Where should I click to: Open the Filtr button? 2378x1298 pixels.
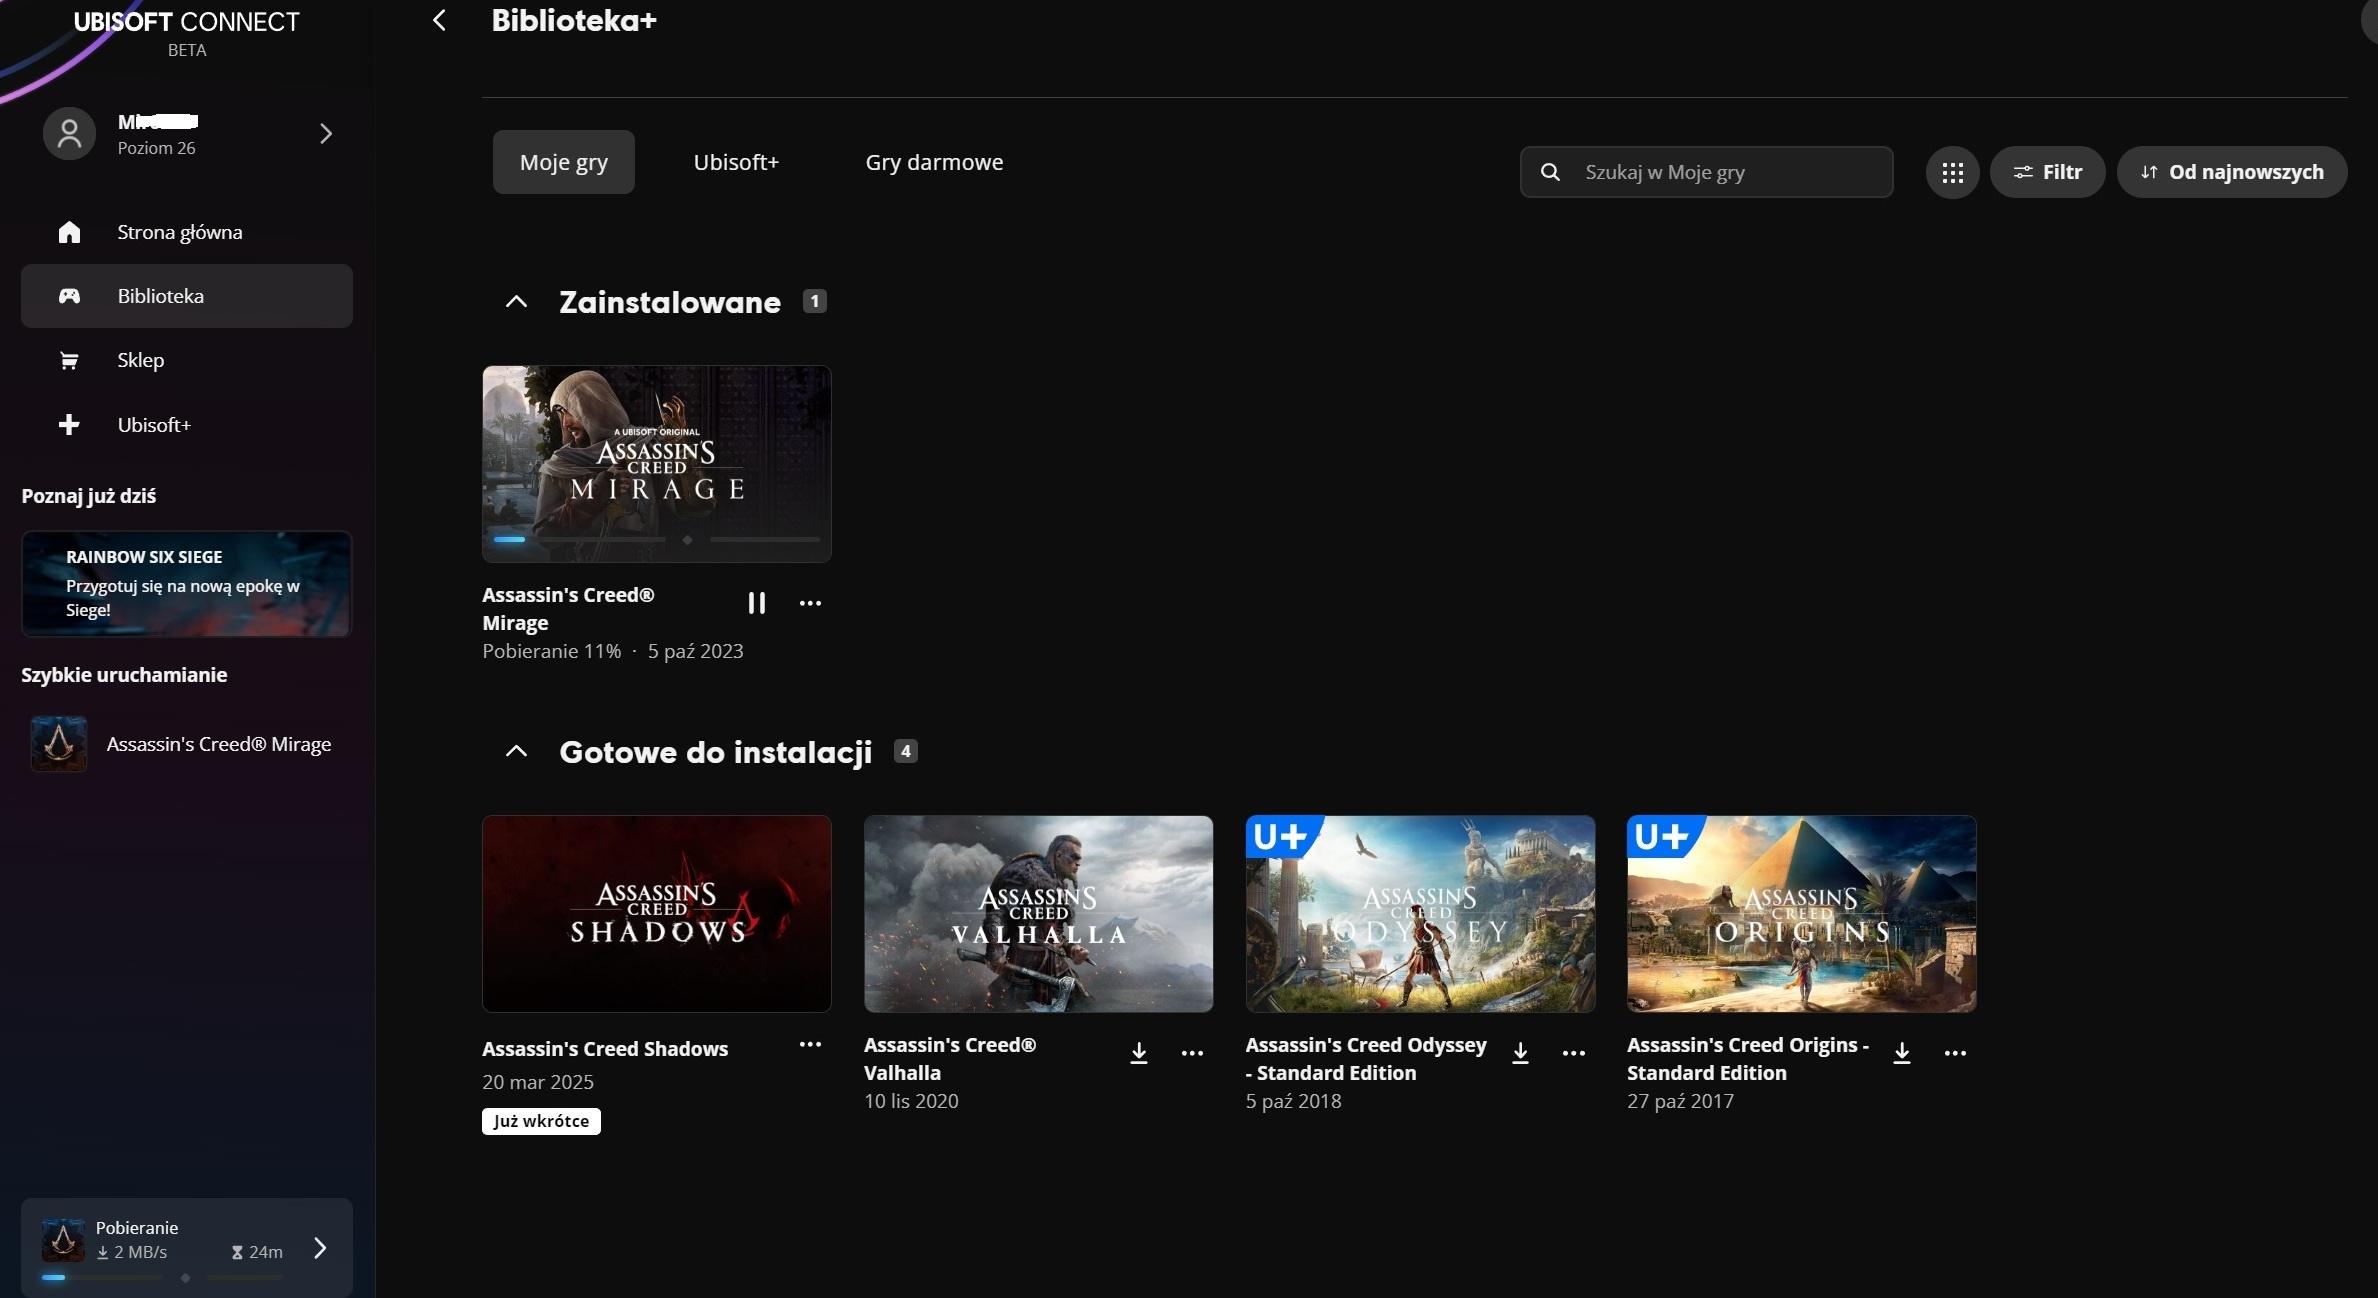coord(2047,172)
